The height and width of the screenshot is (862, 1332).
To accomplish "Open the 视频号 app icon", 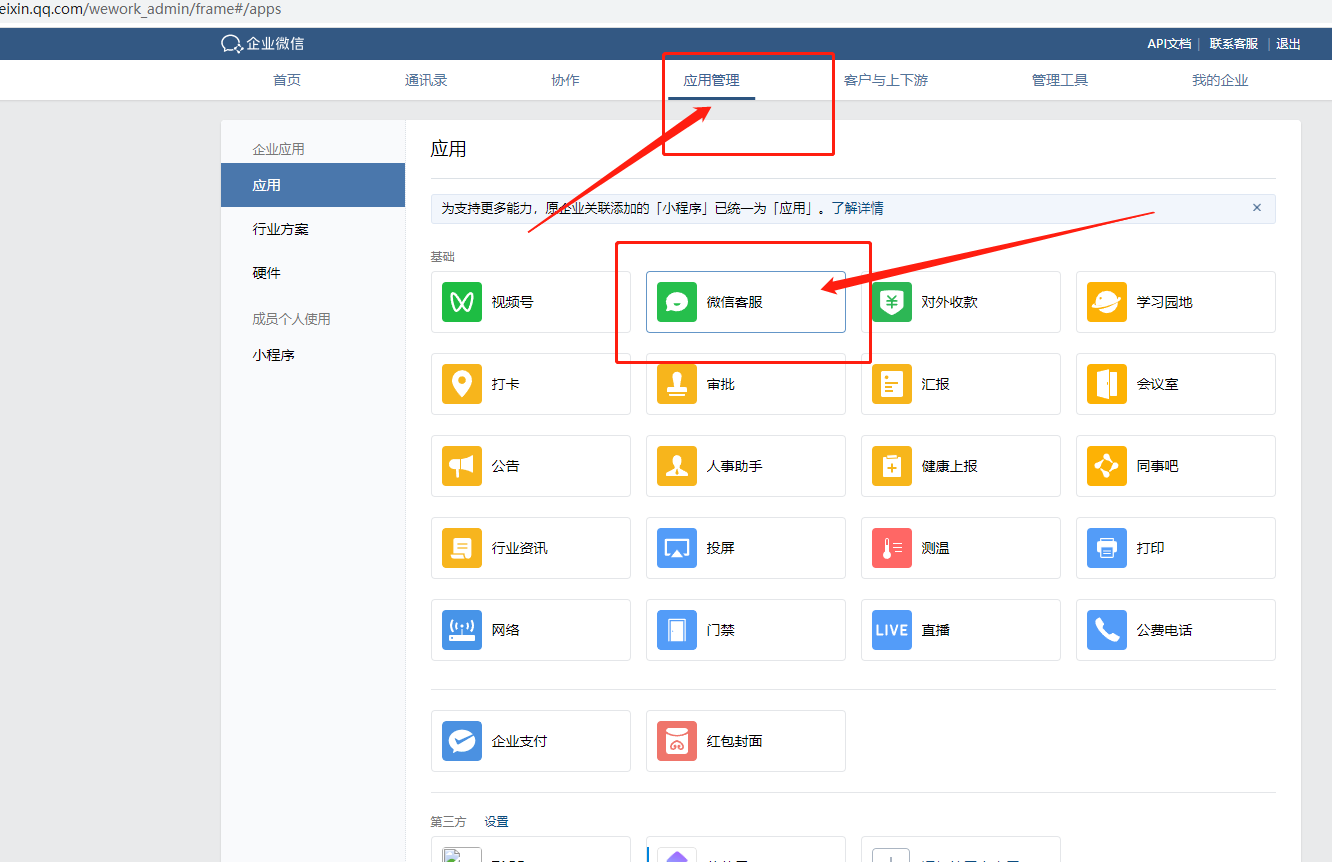I will coord(462,302).
